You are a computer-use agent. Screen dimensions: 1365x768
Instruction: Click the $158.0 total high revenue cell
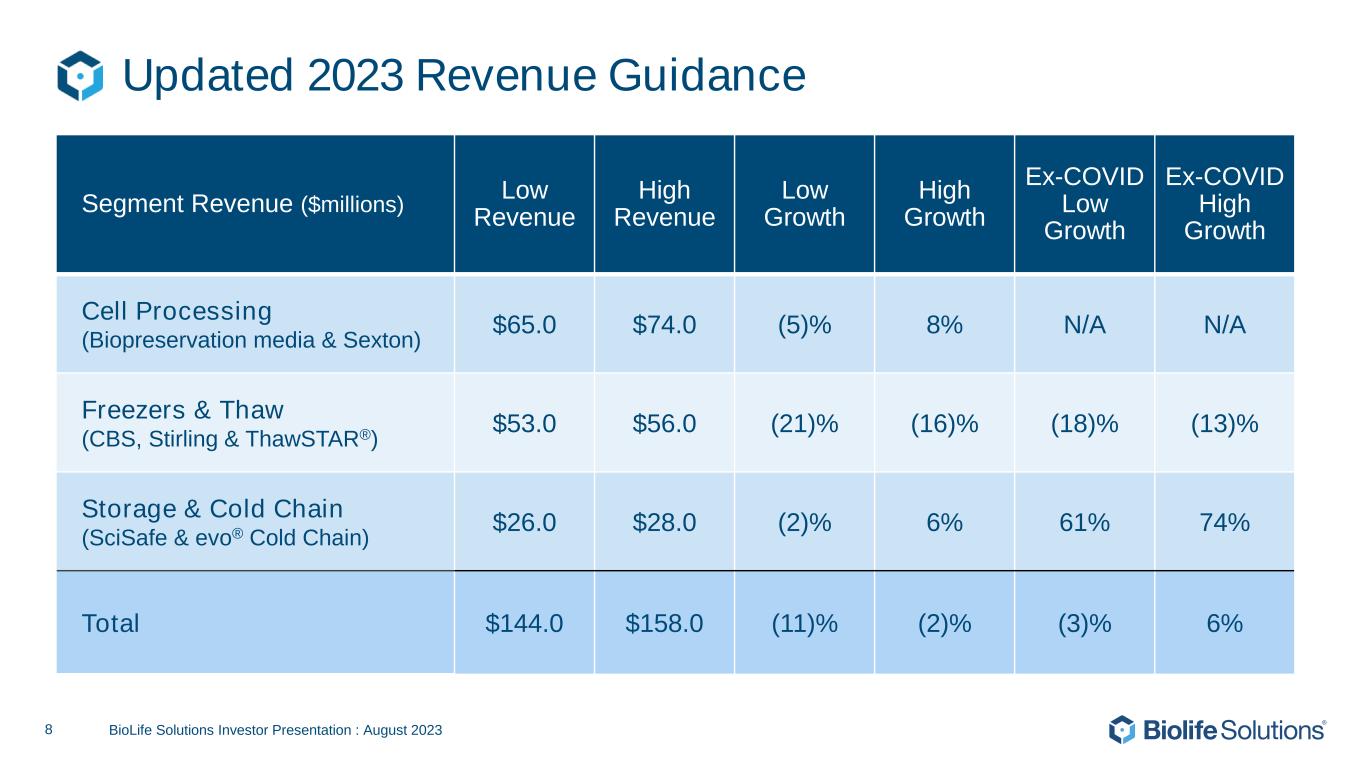(x=664, y=623)
